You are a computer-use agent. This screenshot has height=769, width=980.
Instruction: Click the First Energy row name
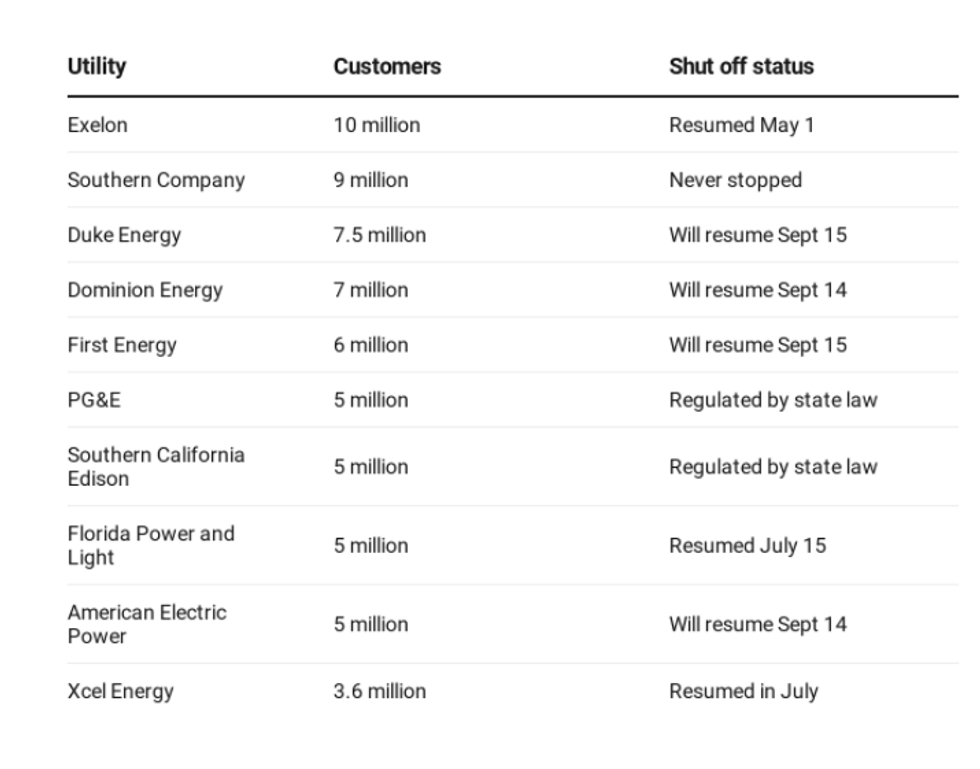tap(122, 346)
